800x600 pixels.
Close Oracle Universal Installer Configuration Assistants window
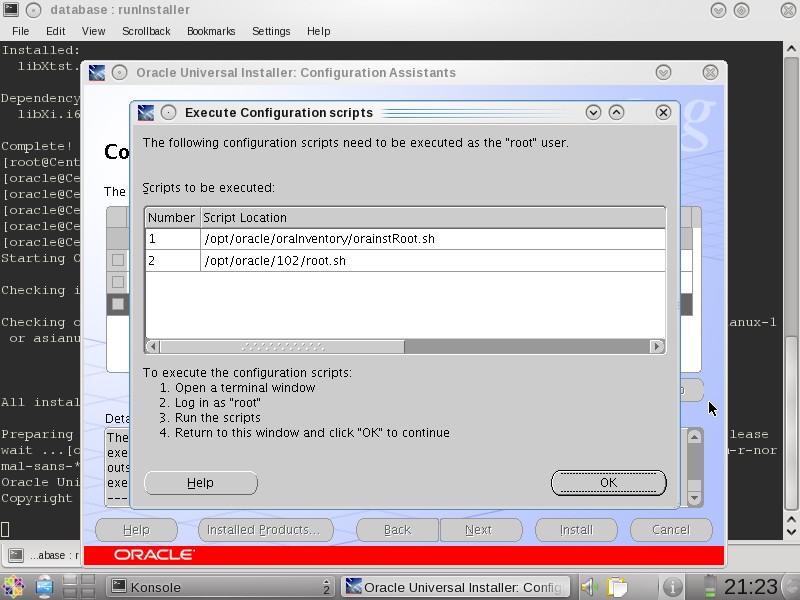coord(710,72)
